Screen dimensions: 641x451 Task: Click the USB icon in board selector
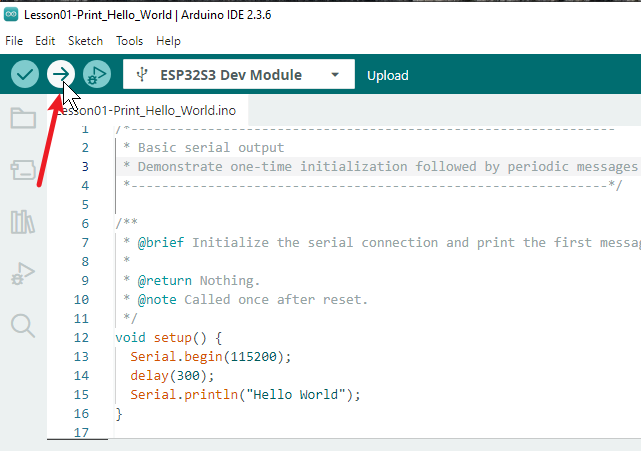pos(142,74)
